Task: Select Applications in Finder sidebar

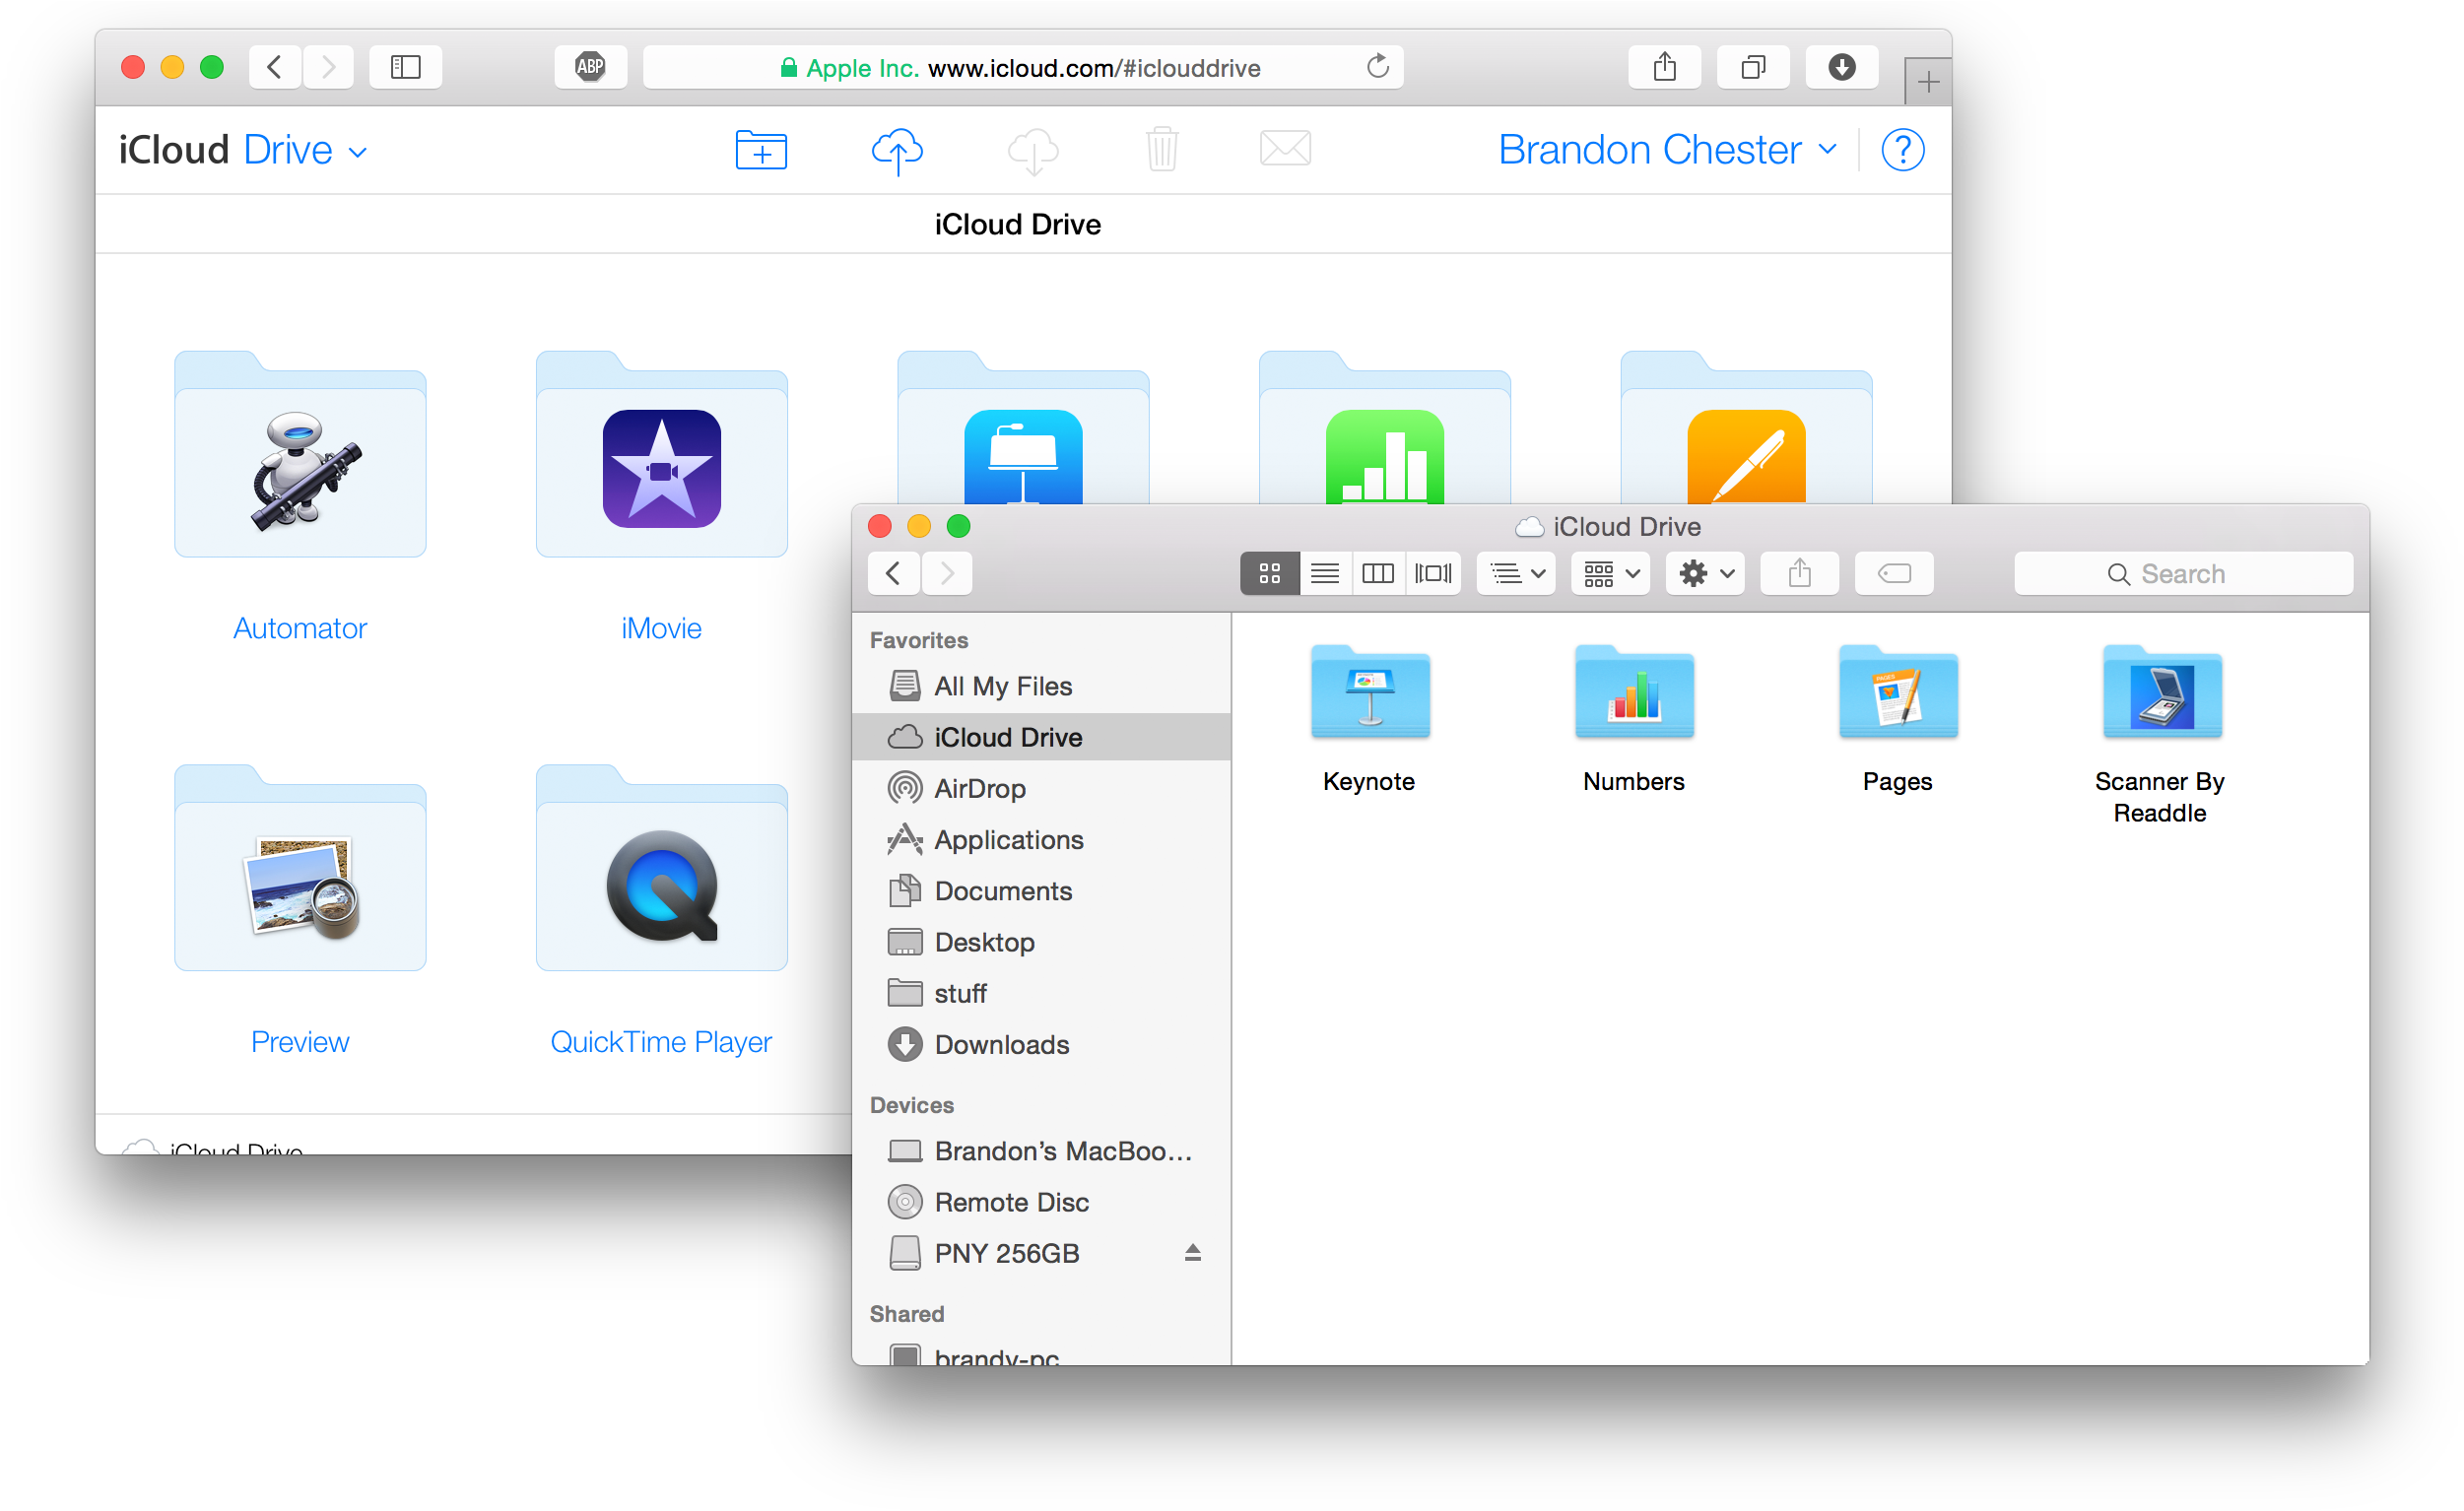Action: pyautogui.click(x=1041, y=839)
